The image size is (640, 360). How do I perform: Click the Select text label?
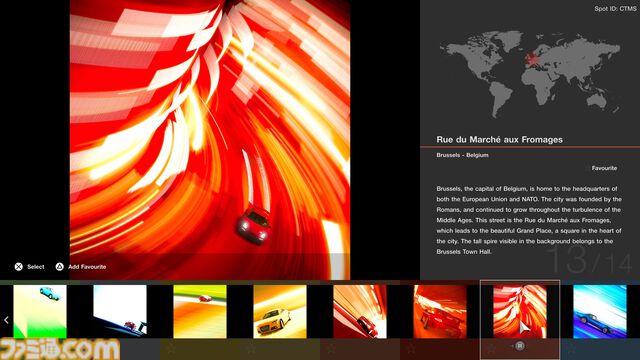36,267
